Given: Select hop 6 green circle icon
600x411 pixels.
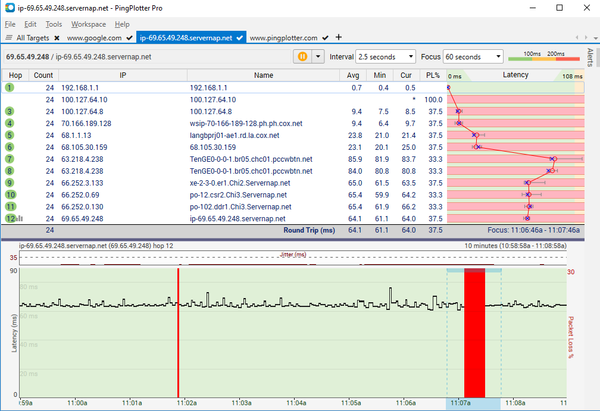Looking at the screenshot, I should tap(10, 147).
